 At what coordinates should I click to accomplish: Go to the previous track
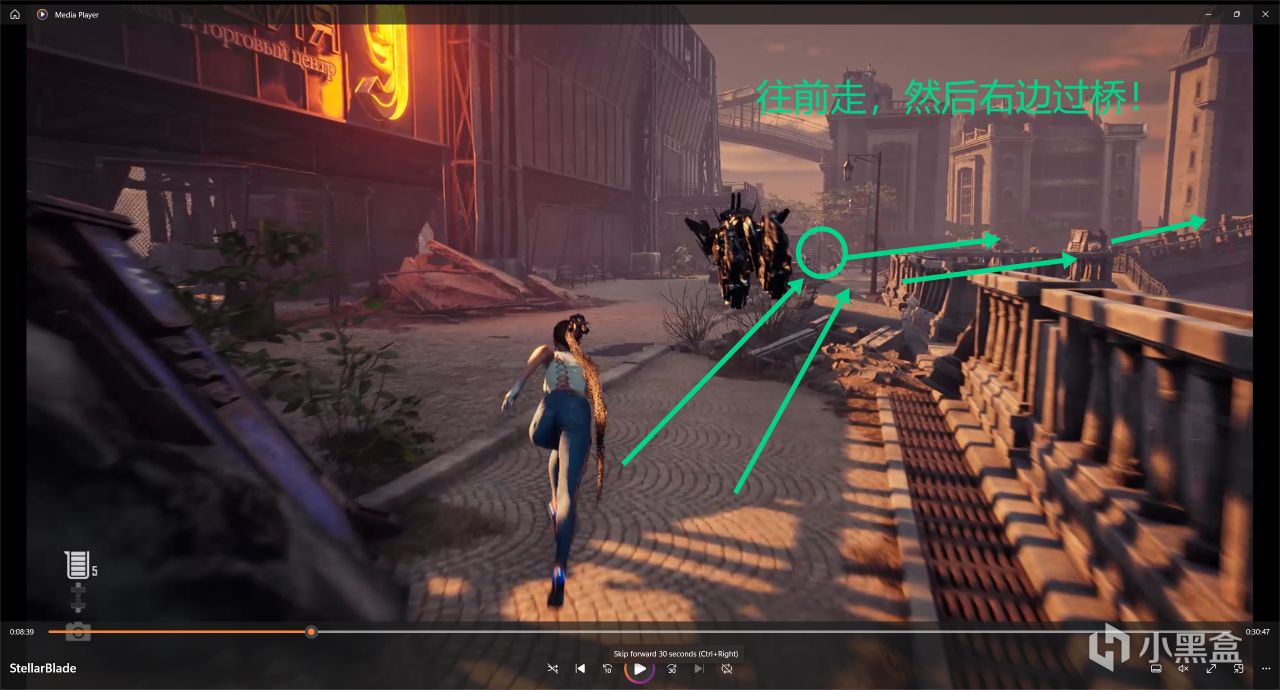580,668
